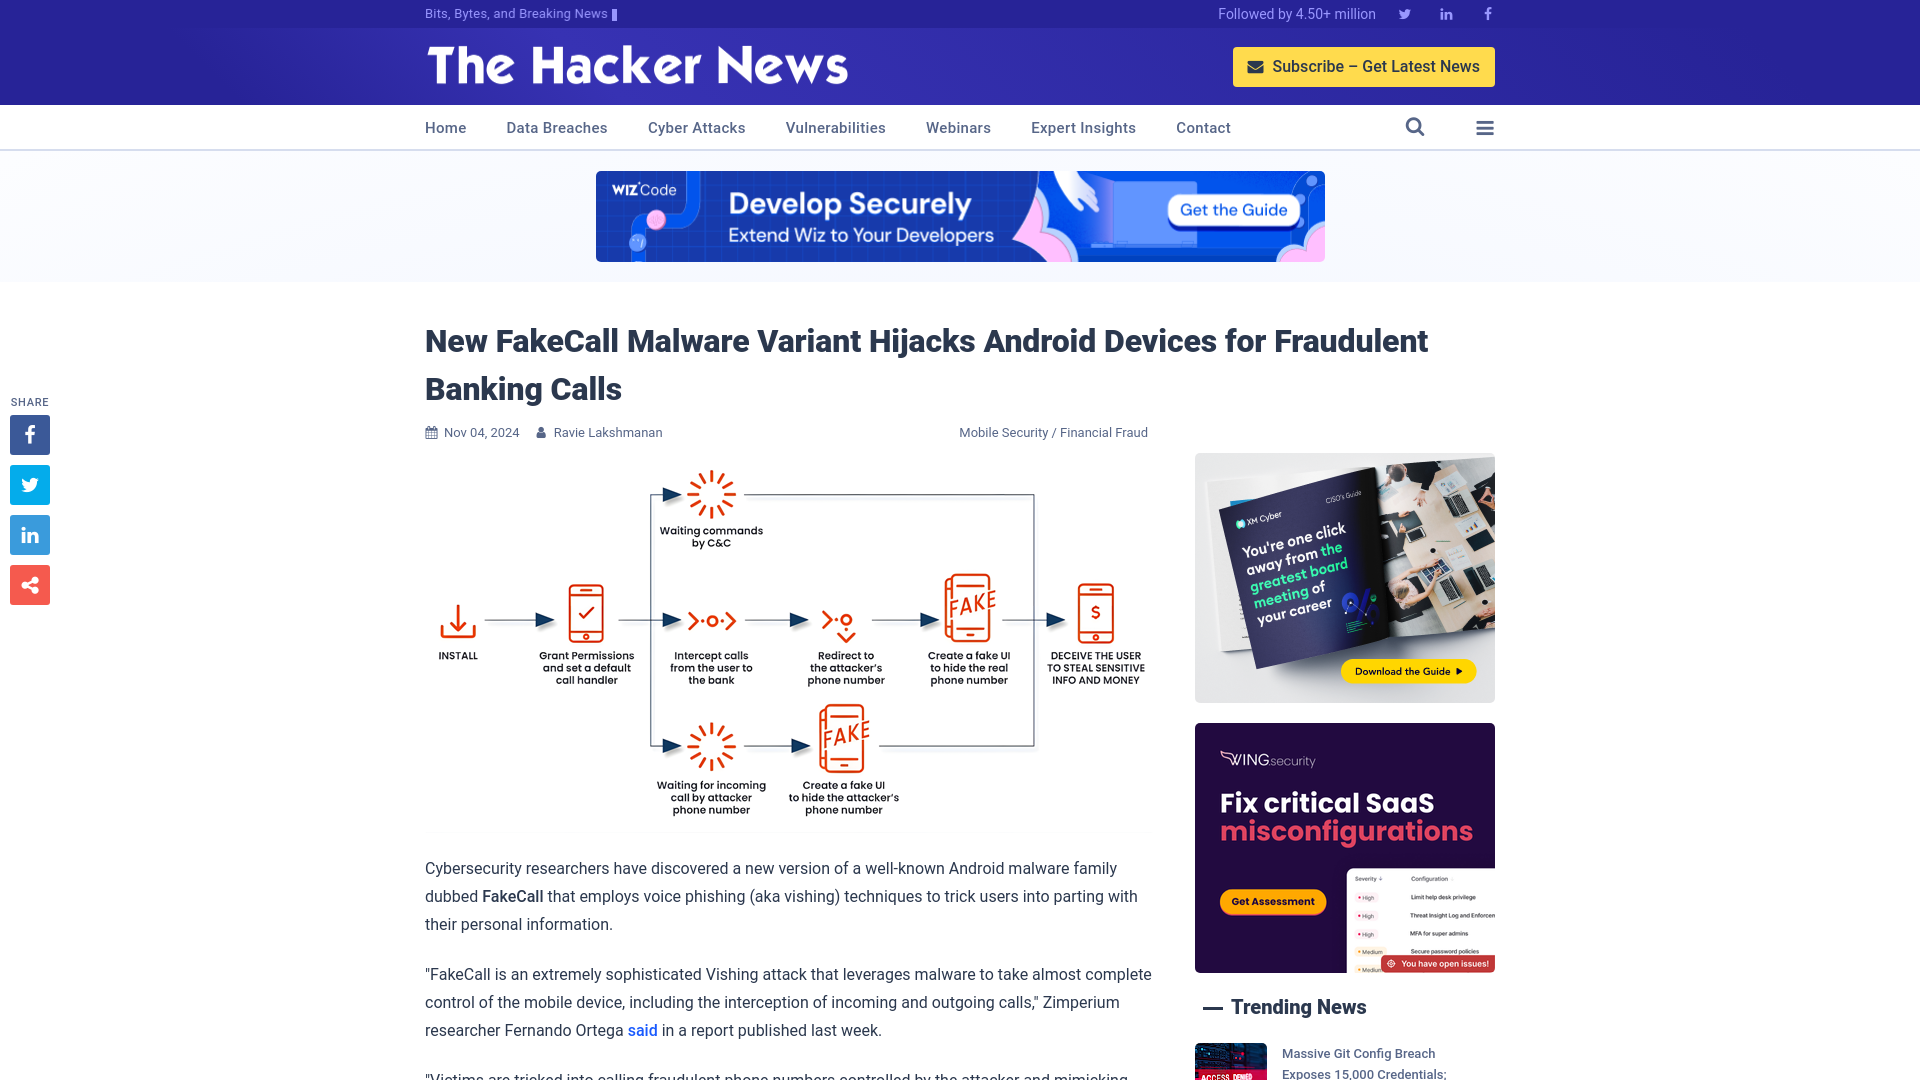Select the Cyber Attacks menu item
Image resolution: width=1920 pixels, height=1080 pixels.
pos(696,127)
